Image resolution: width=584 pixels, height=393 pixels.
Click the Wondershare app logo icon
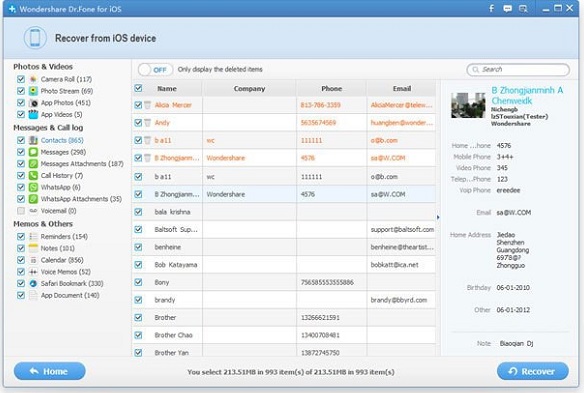[12, 9]
